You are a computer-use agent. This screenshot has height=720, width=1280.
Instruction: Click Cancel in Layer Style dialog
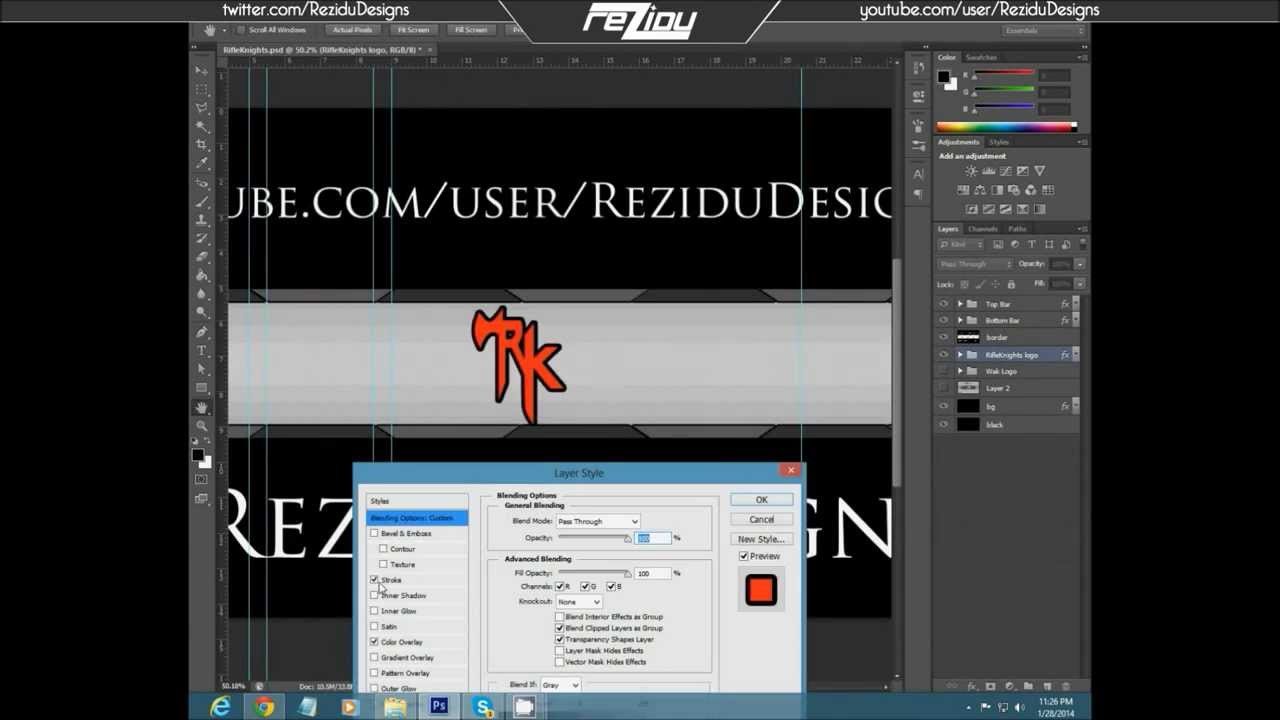point(761,520)
